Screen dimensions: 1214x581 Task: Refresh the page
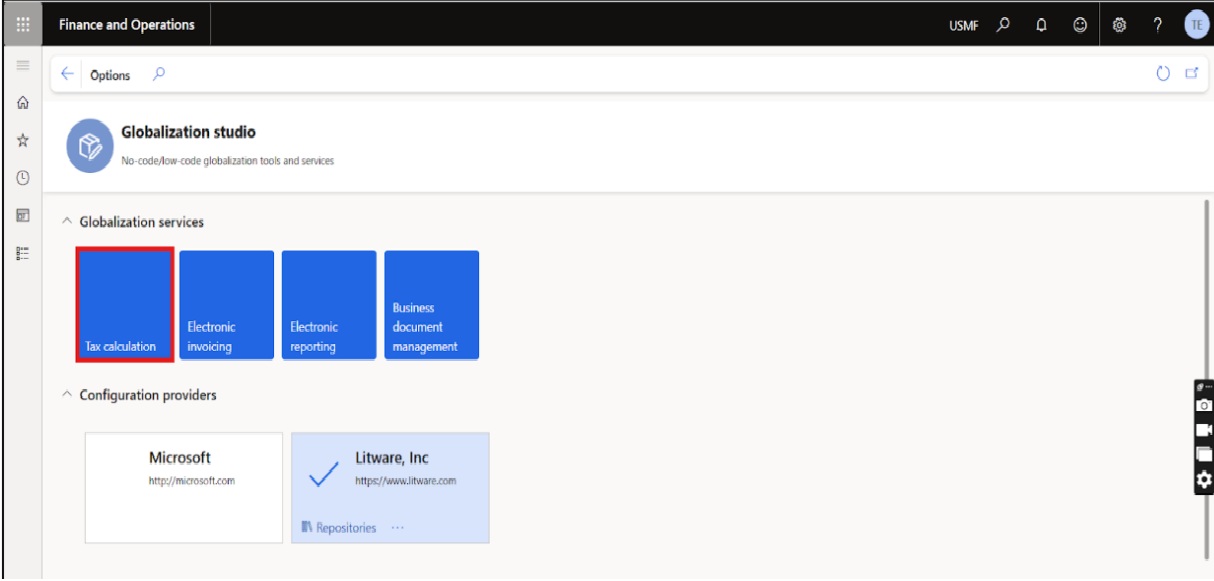[1163, 74]
